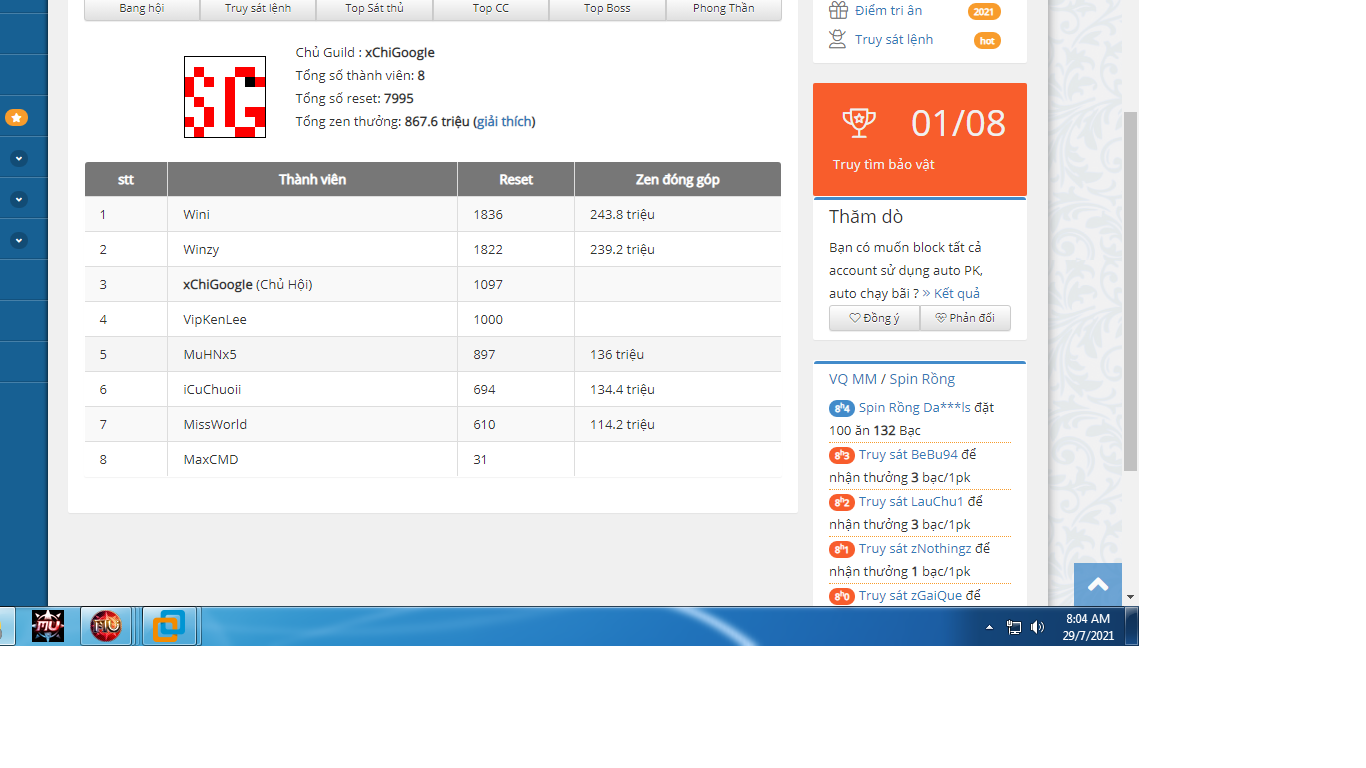This screenshot has width=1366, height=768.
Task: Click the medal icon beside Truy sát lệnh
Action: (x=838, y=40)
